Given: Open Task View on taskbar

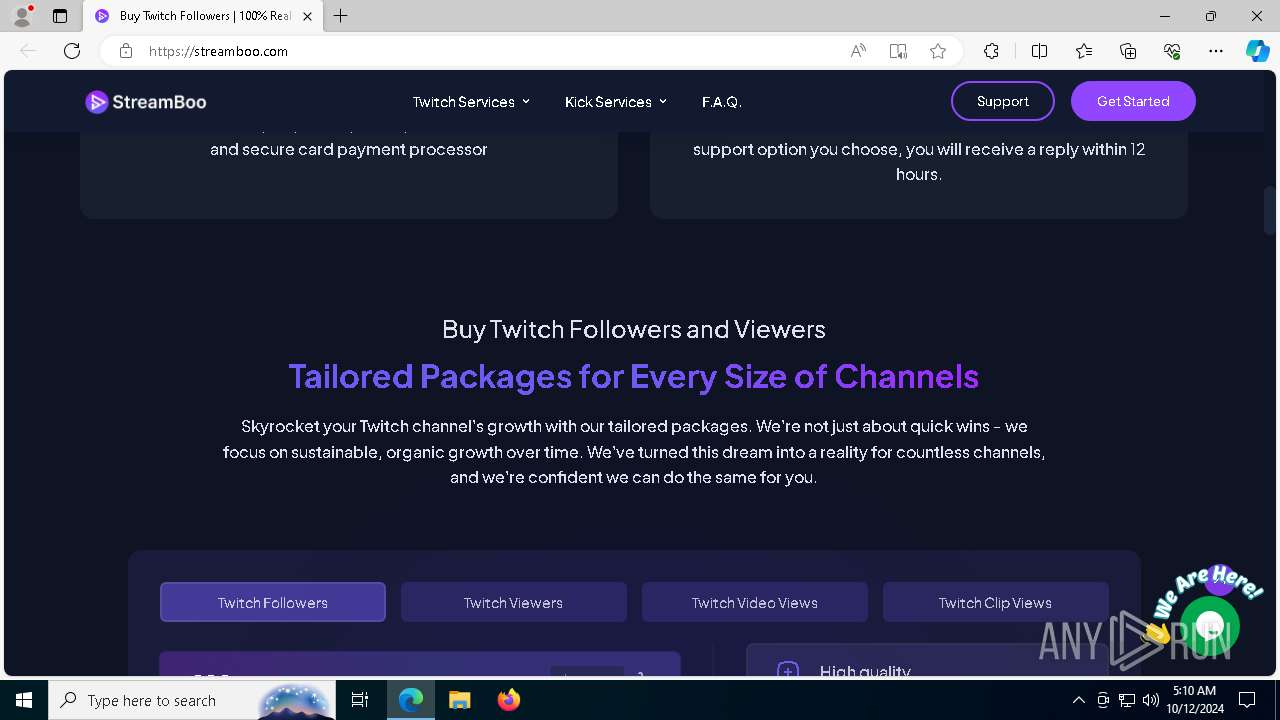Looking at the screenshot, I should [x=360, y=700].
